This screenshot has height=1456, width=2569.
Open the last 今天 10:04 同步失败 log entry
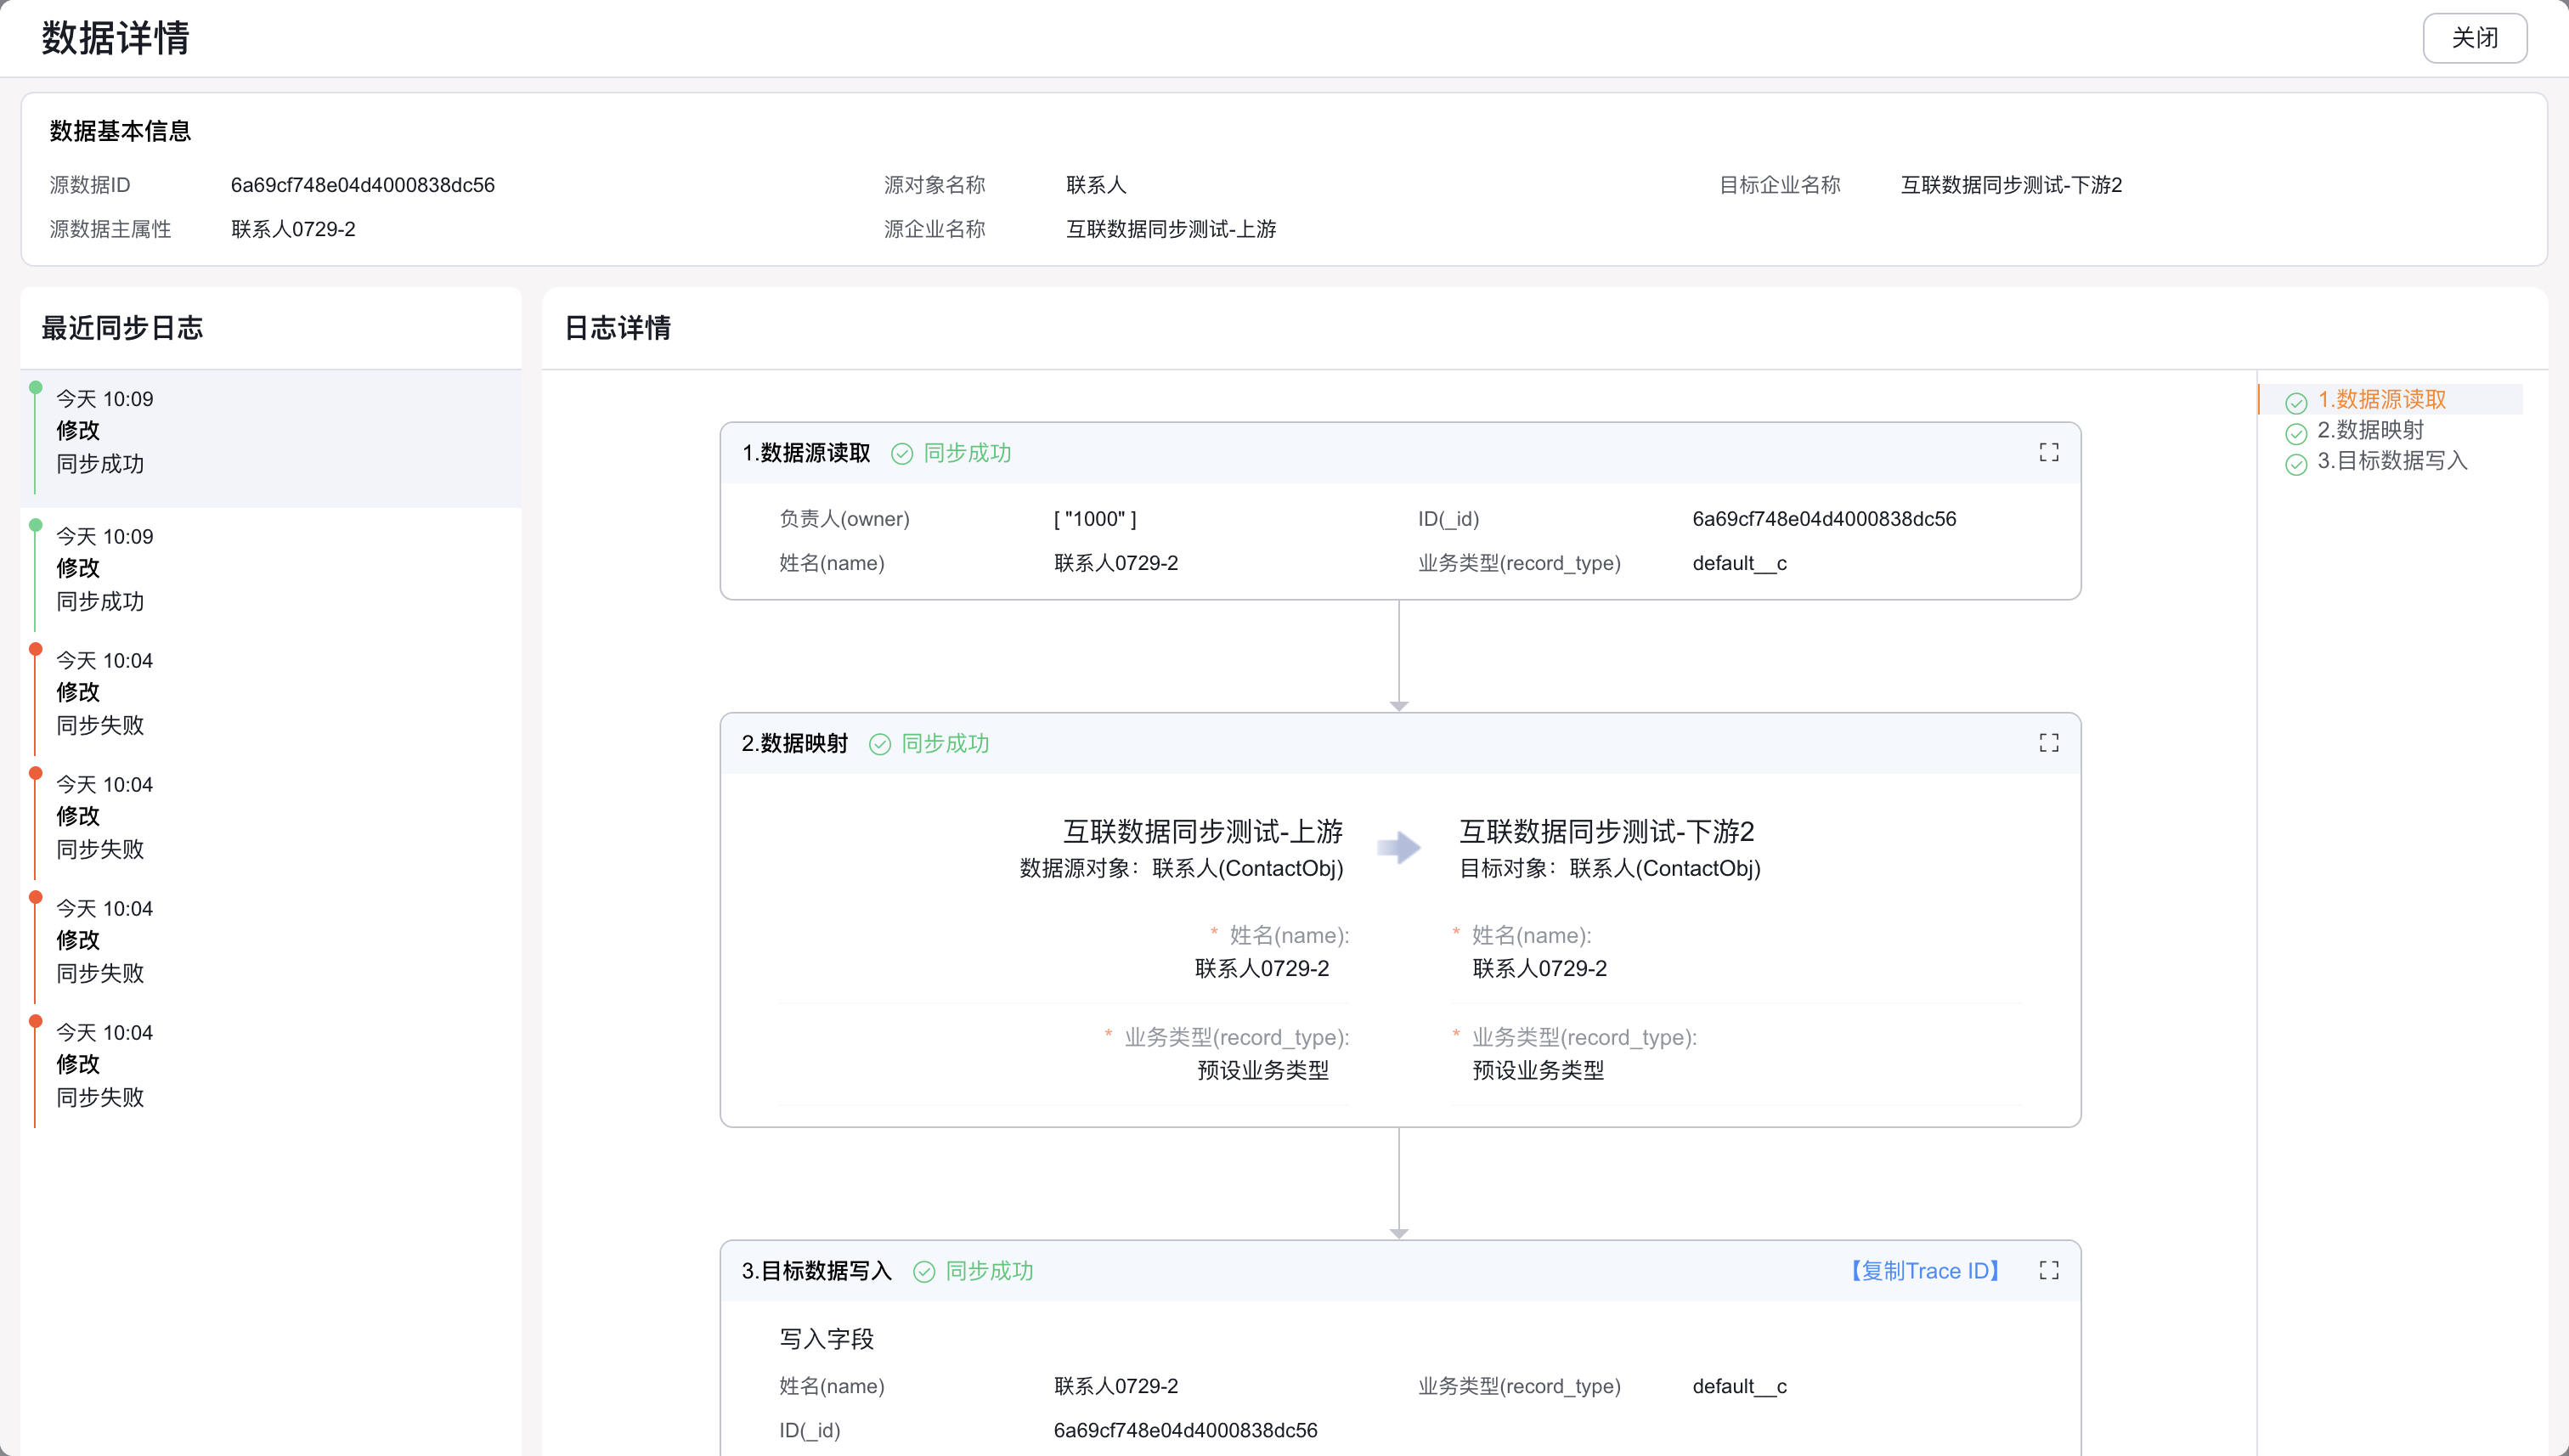(x=271, y=1065)
